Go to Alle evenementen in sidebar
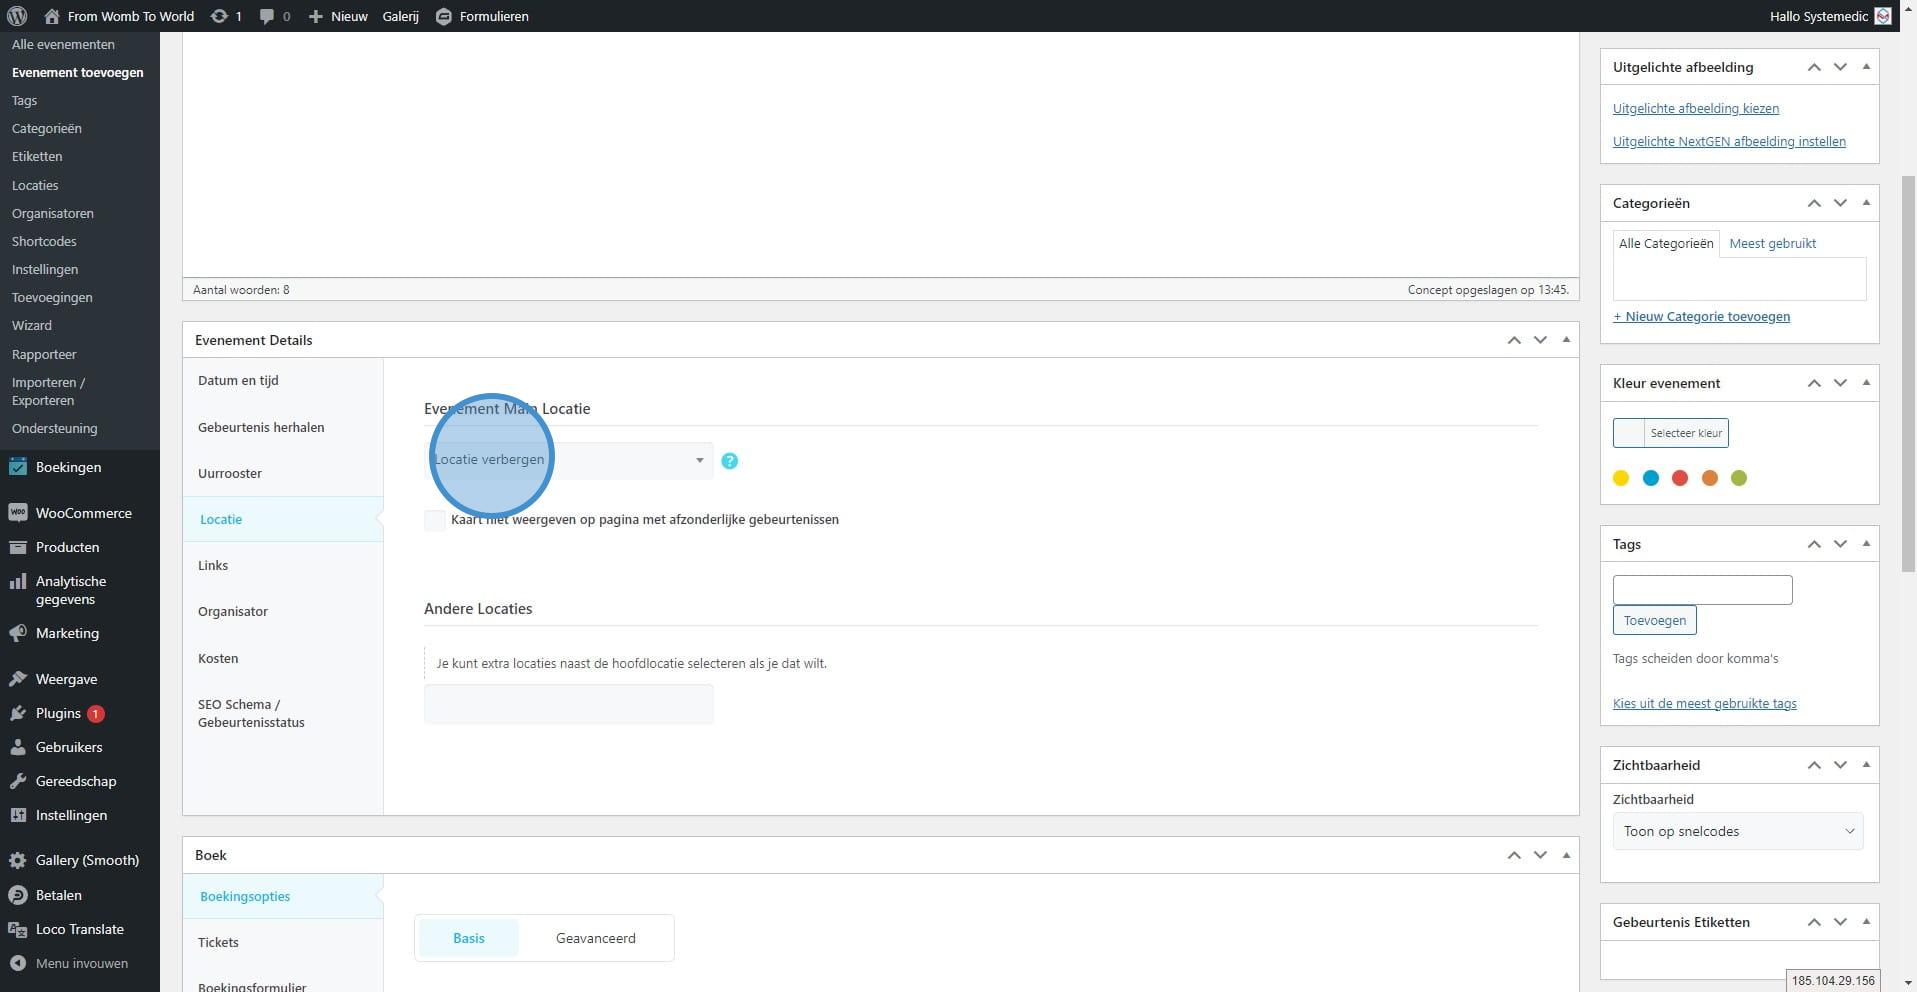 click(63, 44)
